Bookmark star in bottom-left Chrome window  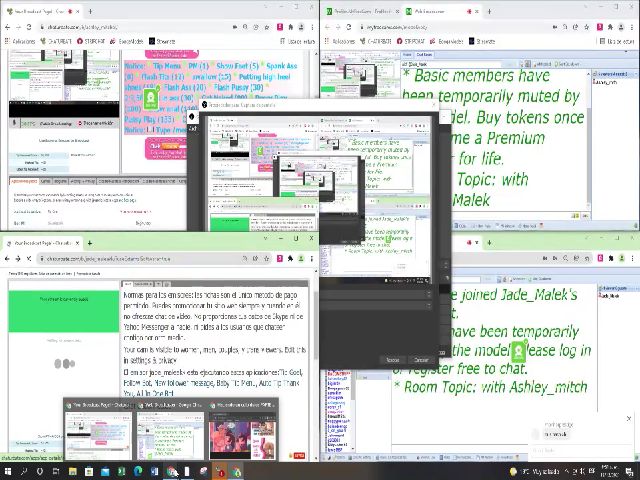coord(267,258)
